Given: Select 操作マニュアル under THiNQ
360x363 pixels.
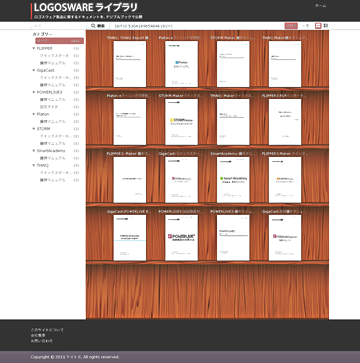Looking at the screenshot, I should point(53,180).
